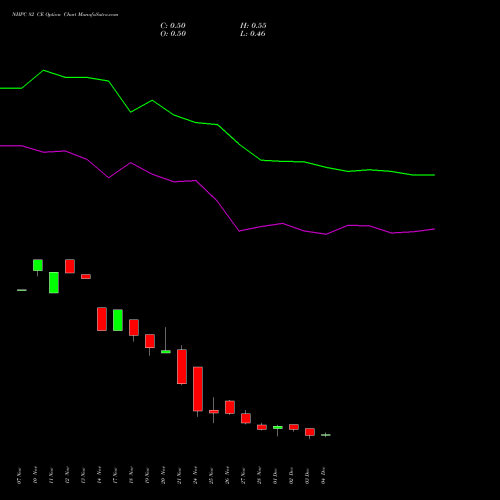Click the red candle above 12 Nov
This screenshot has height=500, width=500.
70,266
